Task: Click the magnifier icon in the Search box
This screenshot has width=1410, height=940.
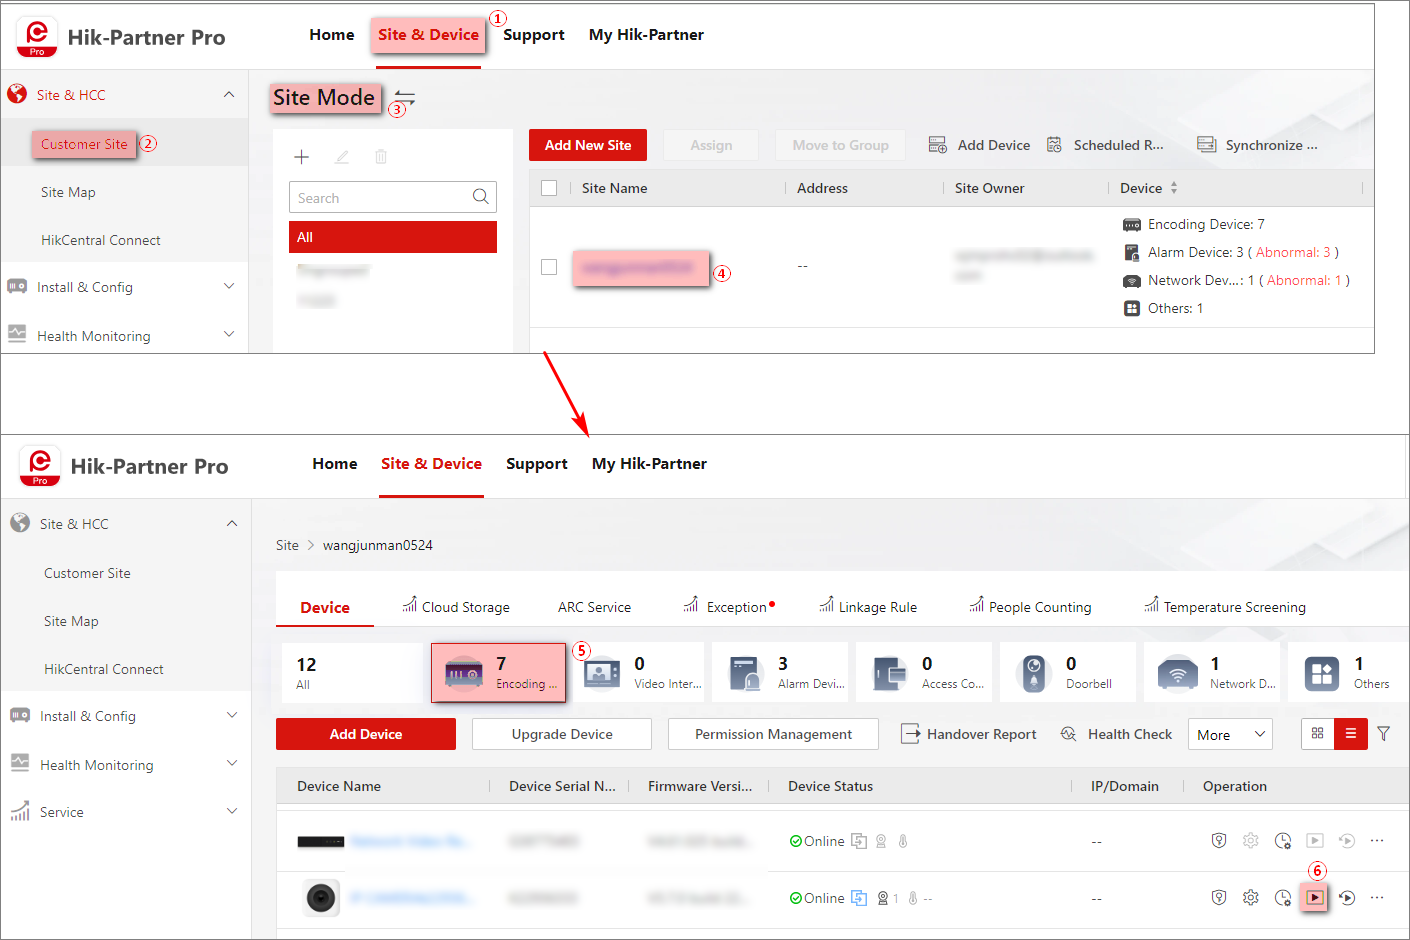Action: (x=481, y=197)
